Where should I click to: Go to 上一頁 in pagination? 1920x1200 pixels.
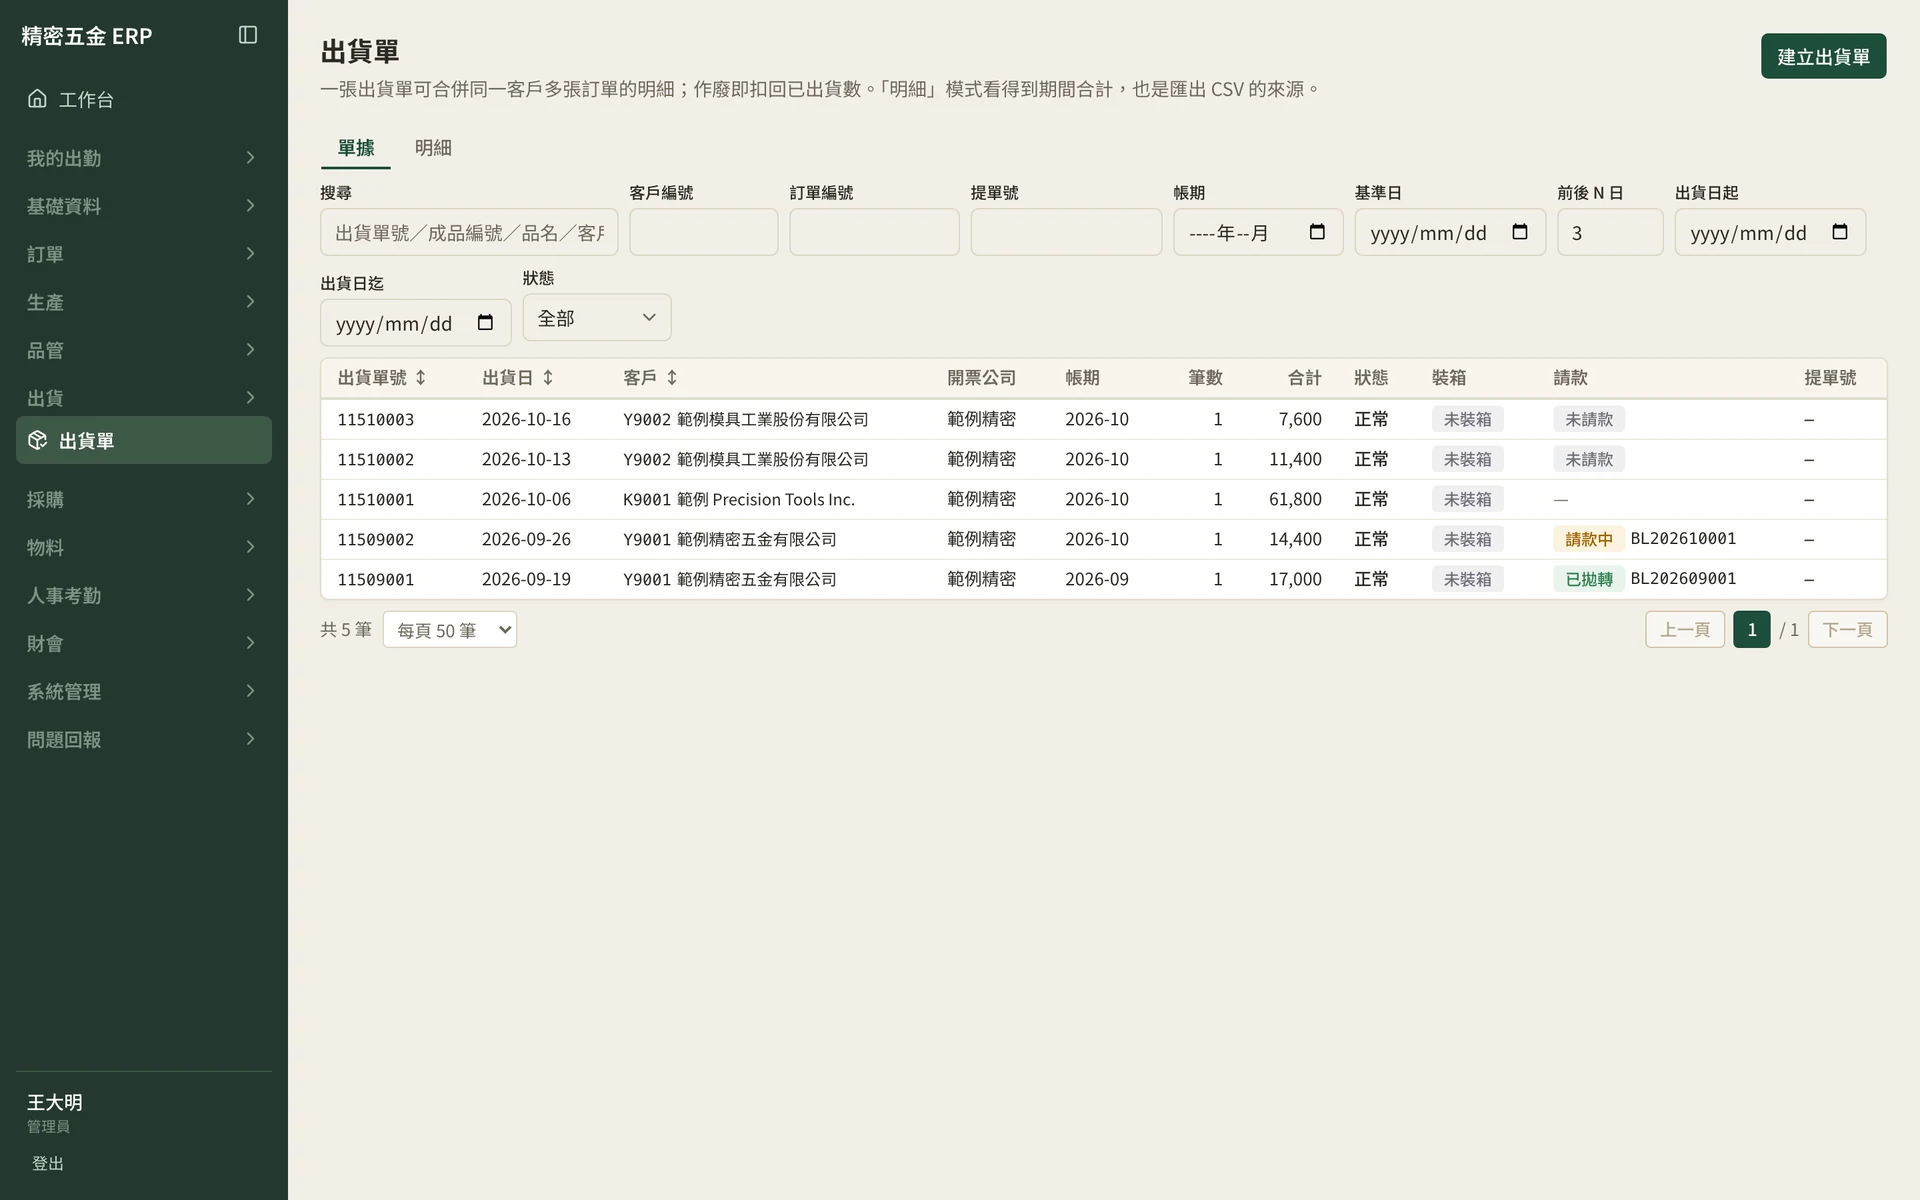coord(1685,630)
